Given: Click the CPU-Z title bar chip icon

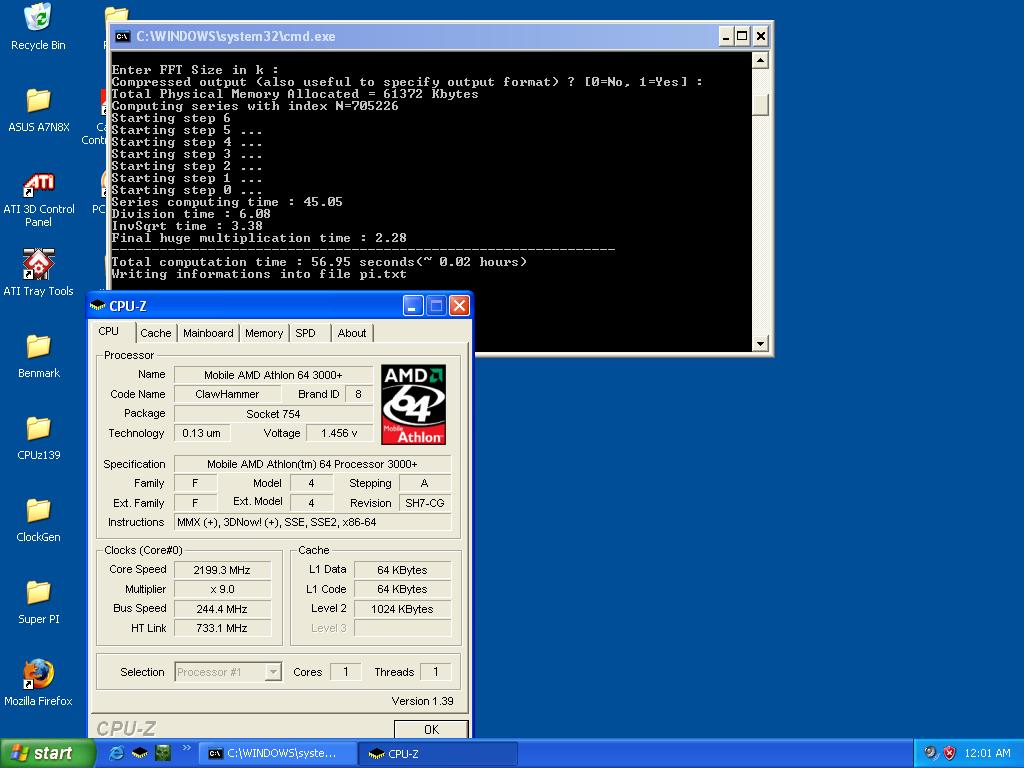Looking at the screenshot, I should 98,306.
